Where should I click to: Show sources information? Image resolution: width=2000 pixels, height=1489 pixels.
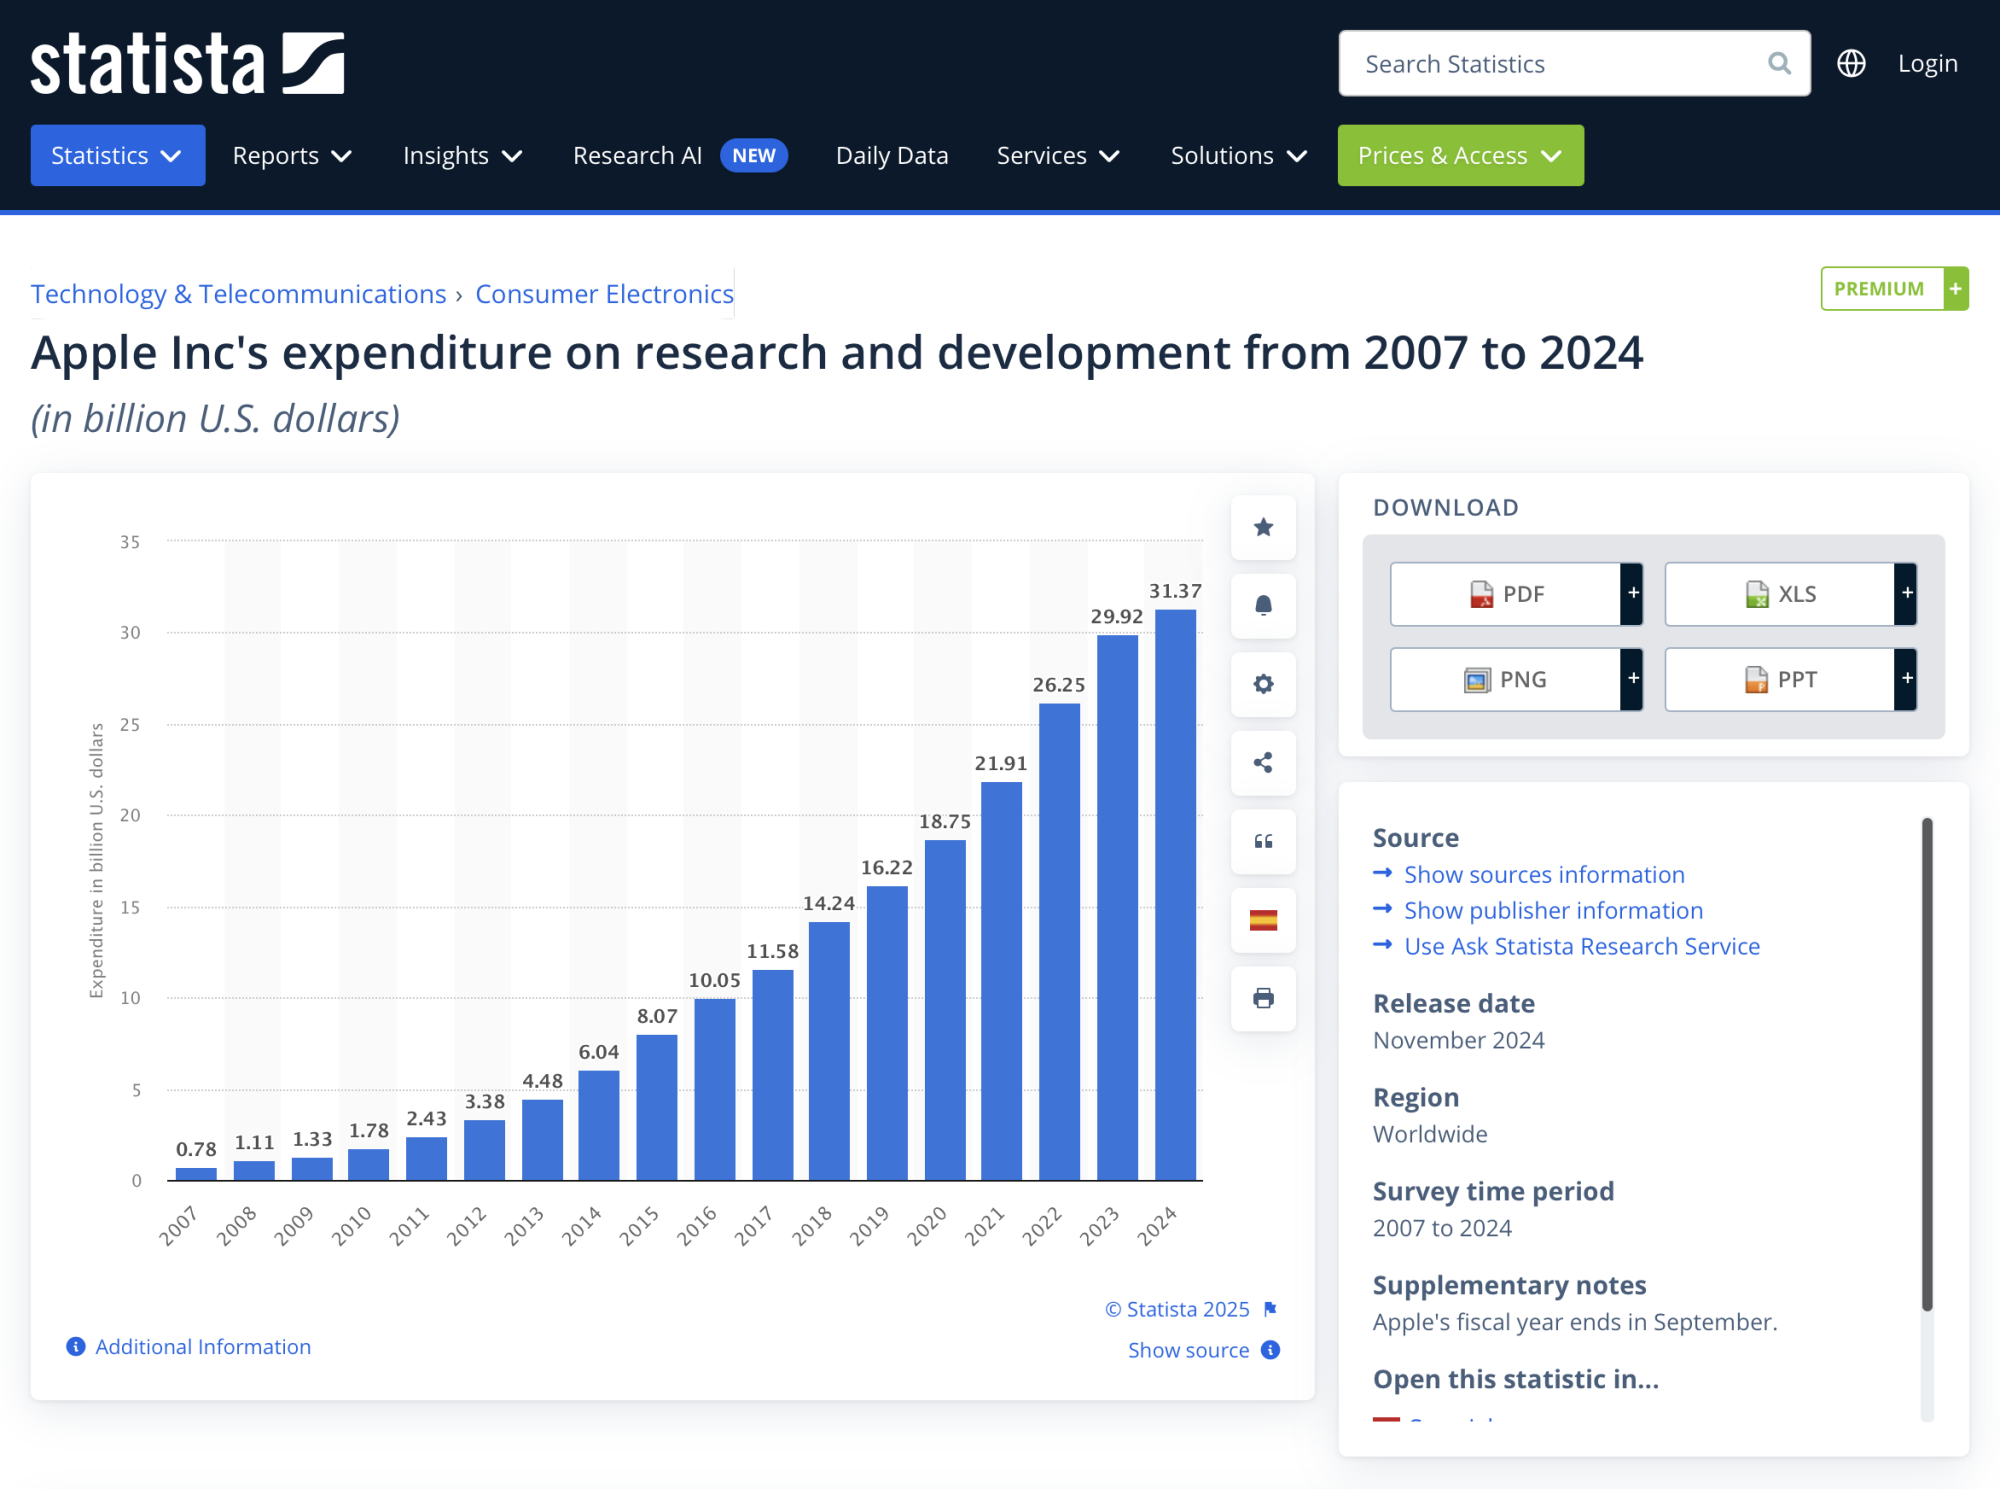coord(1543,873)
